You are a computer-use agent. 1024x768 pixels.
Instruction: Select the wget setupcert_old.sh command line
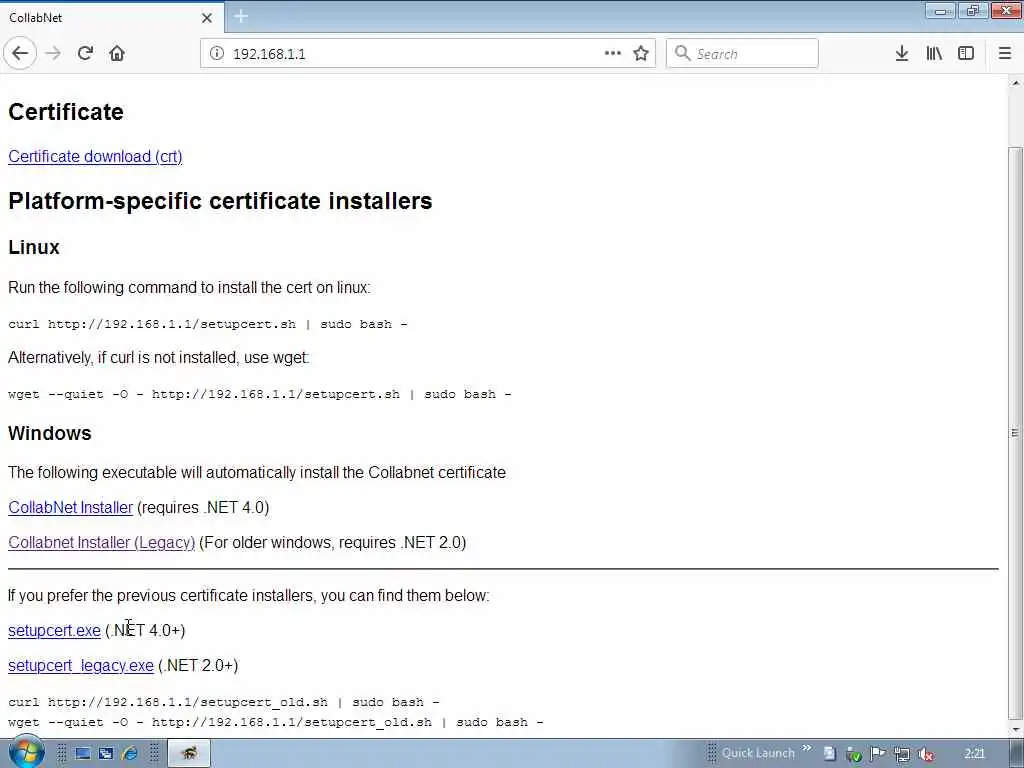[276, 722]
